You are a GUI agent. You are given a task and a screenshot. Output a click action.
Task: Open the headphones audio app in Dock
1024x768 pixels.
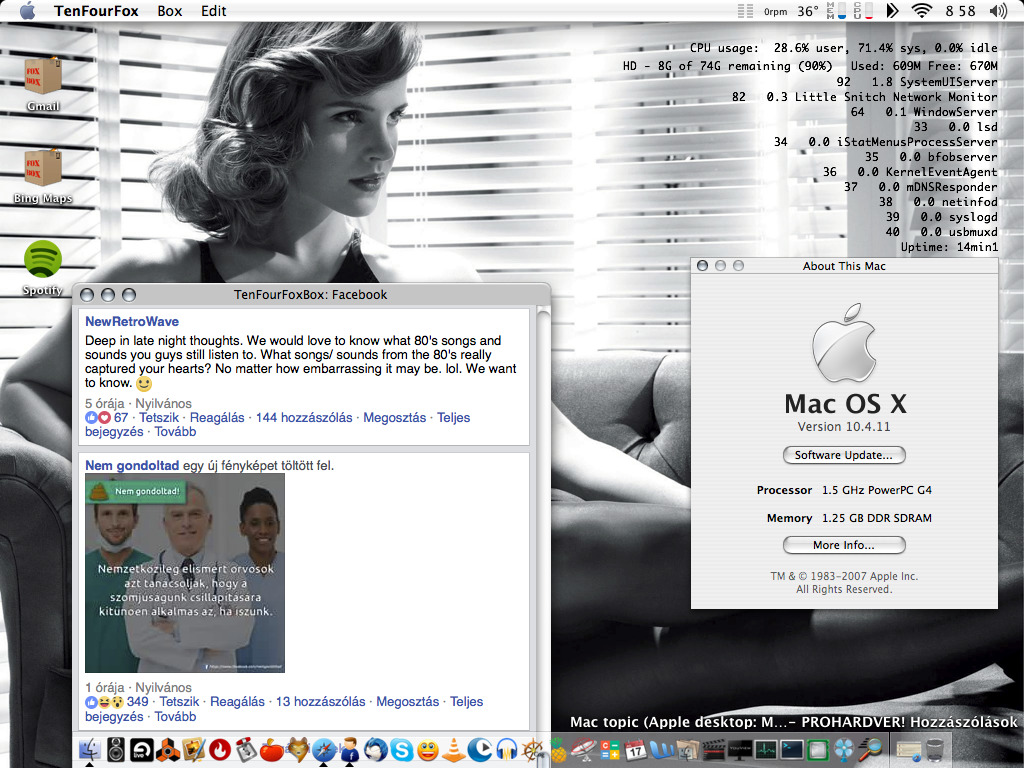point(506,750)
